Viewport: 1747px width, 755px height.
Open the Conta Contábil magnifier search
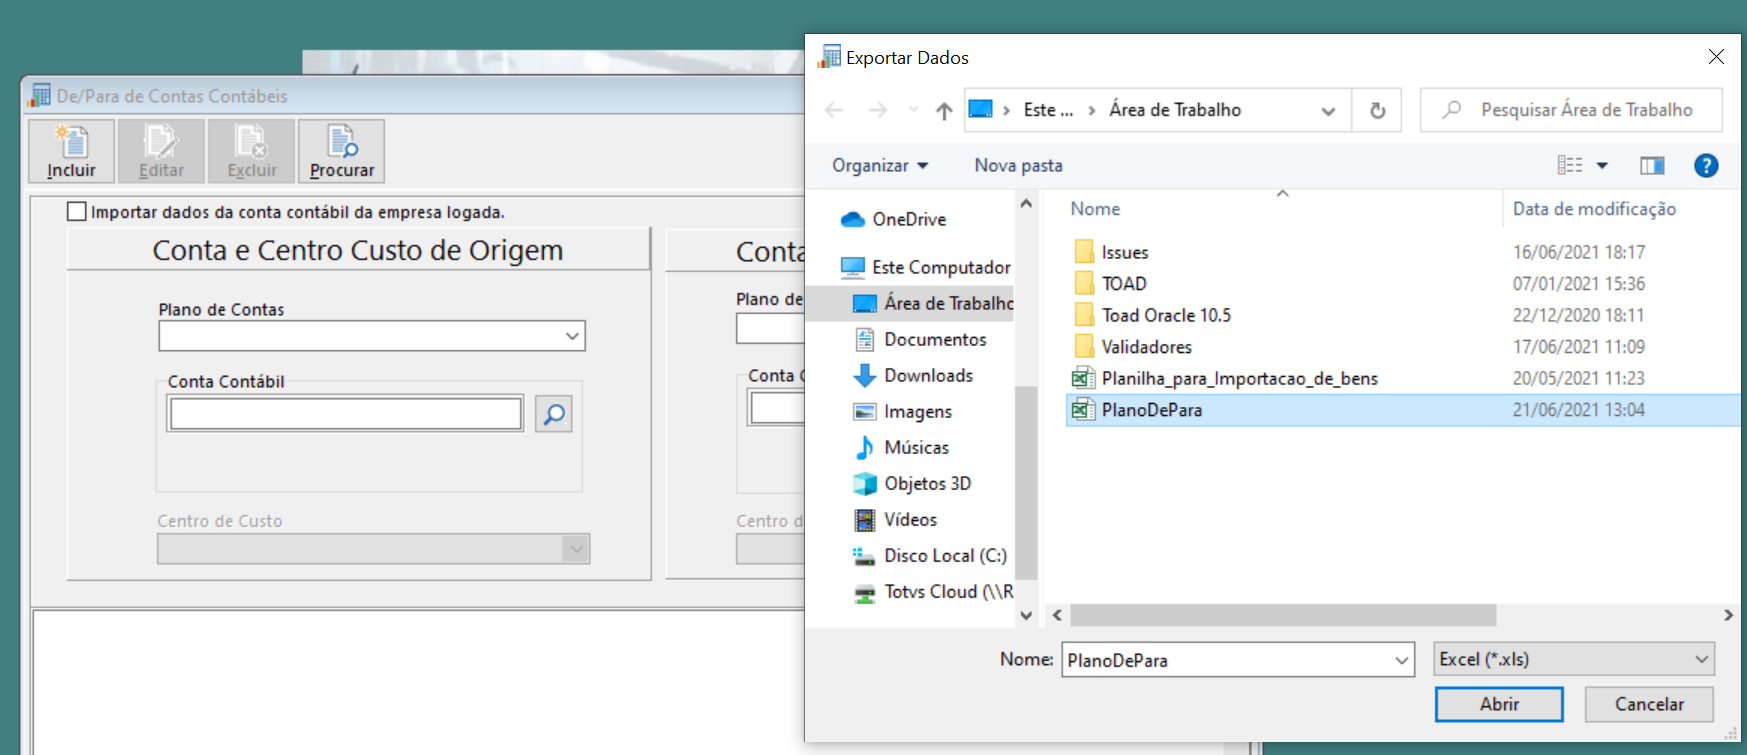[x=554, y=413]
